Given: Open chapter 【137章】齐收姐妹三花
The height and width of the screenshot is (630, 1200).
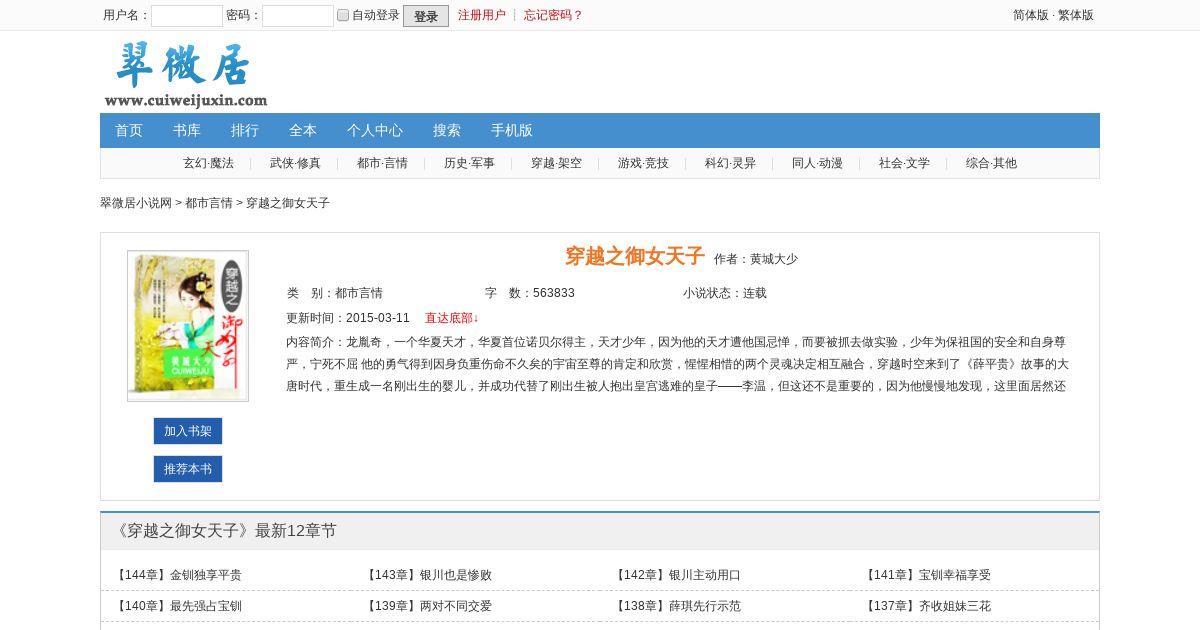Looking at the screenshot, I should point(926,606).
